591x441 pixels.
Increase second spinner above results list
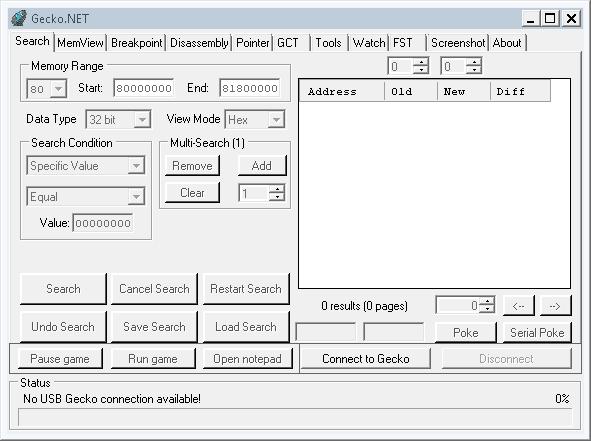(x=474, y=63)
